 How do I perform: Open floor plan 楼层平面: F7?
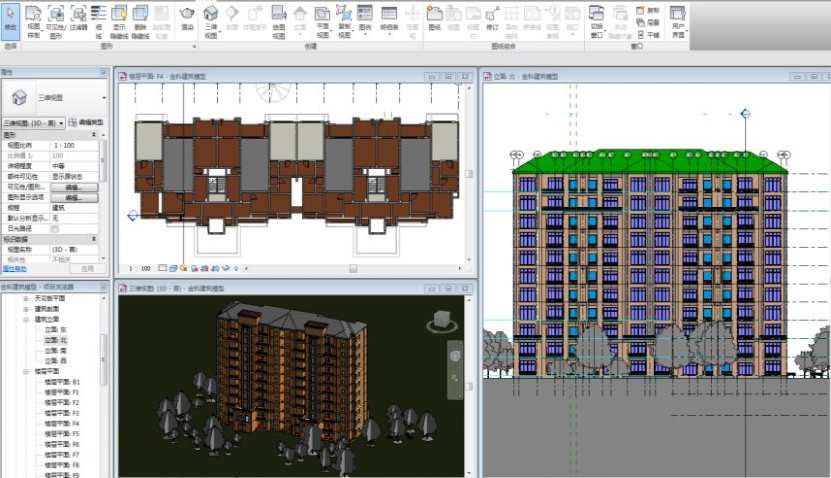pos(62,455)
